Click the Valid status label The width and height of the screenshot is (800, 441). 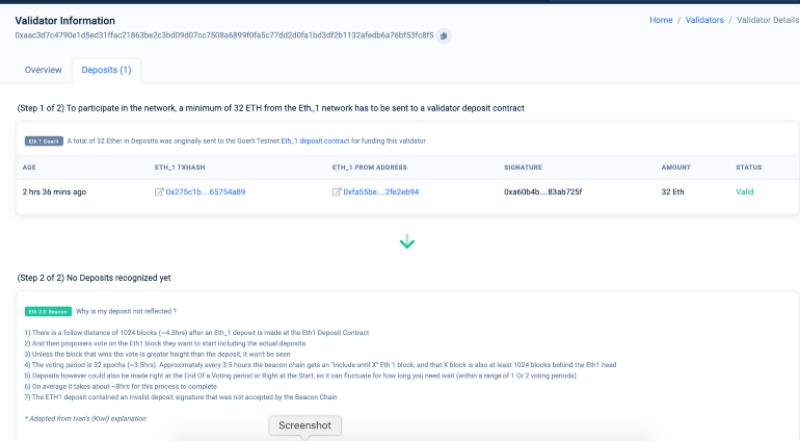point(745,192)
